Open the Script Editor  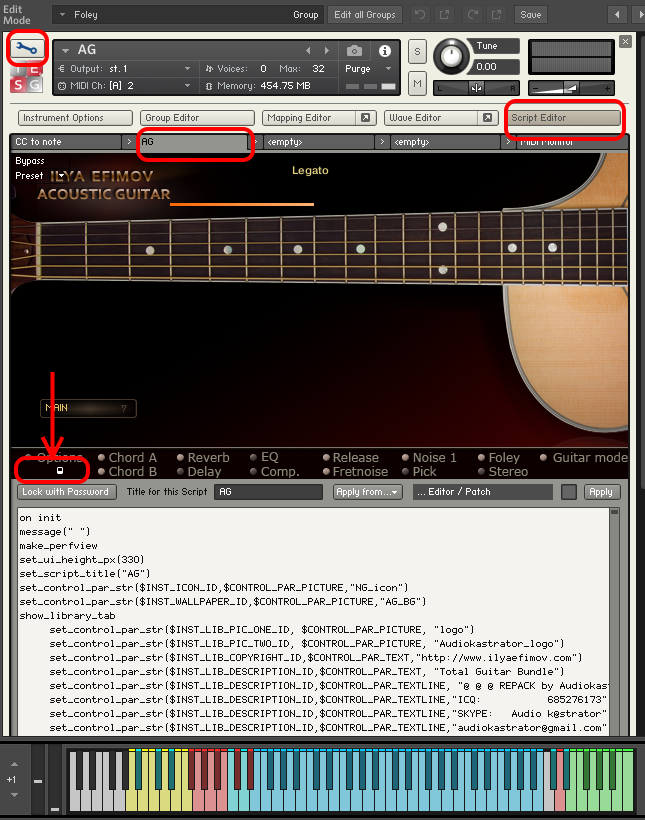[563, 118]
